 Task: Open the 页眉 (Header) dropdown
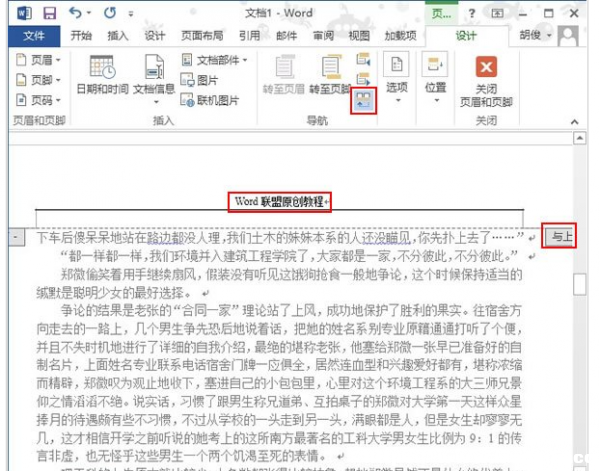click(x=38, y=60)
